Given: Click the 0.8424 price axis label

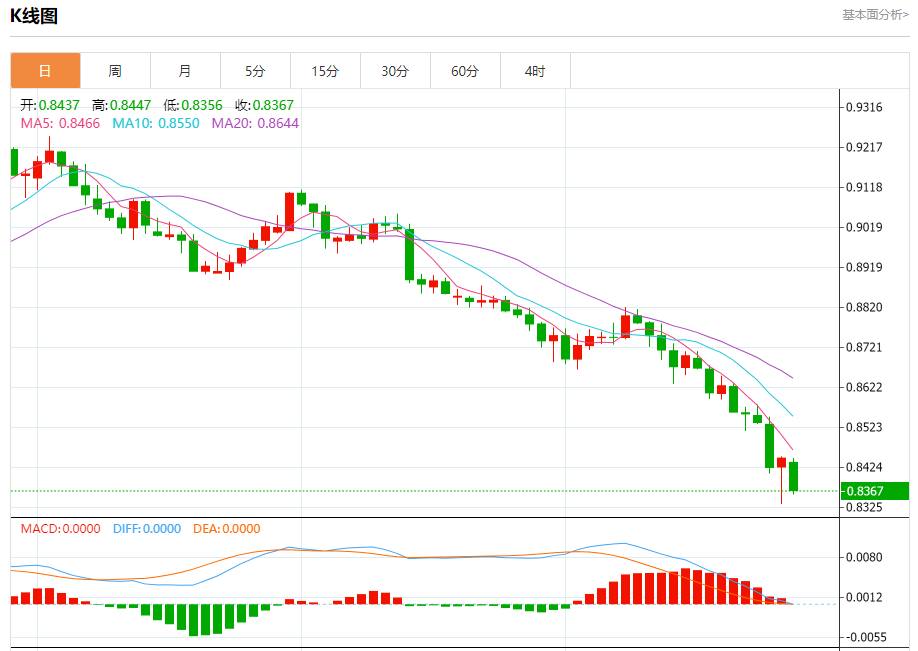Looking at the screenshot, I should 864,467.
